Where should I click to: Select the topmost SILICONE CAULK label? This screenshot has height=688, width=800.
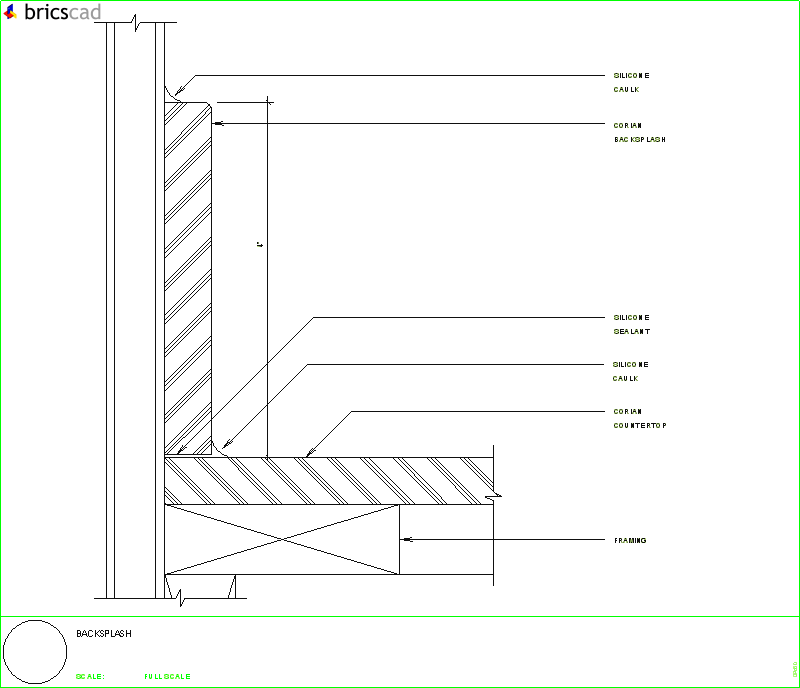point(632,82)
